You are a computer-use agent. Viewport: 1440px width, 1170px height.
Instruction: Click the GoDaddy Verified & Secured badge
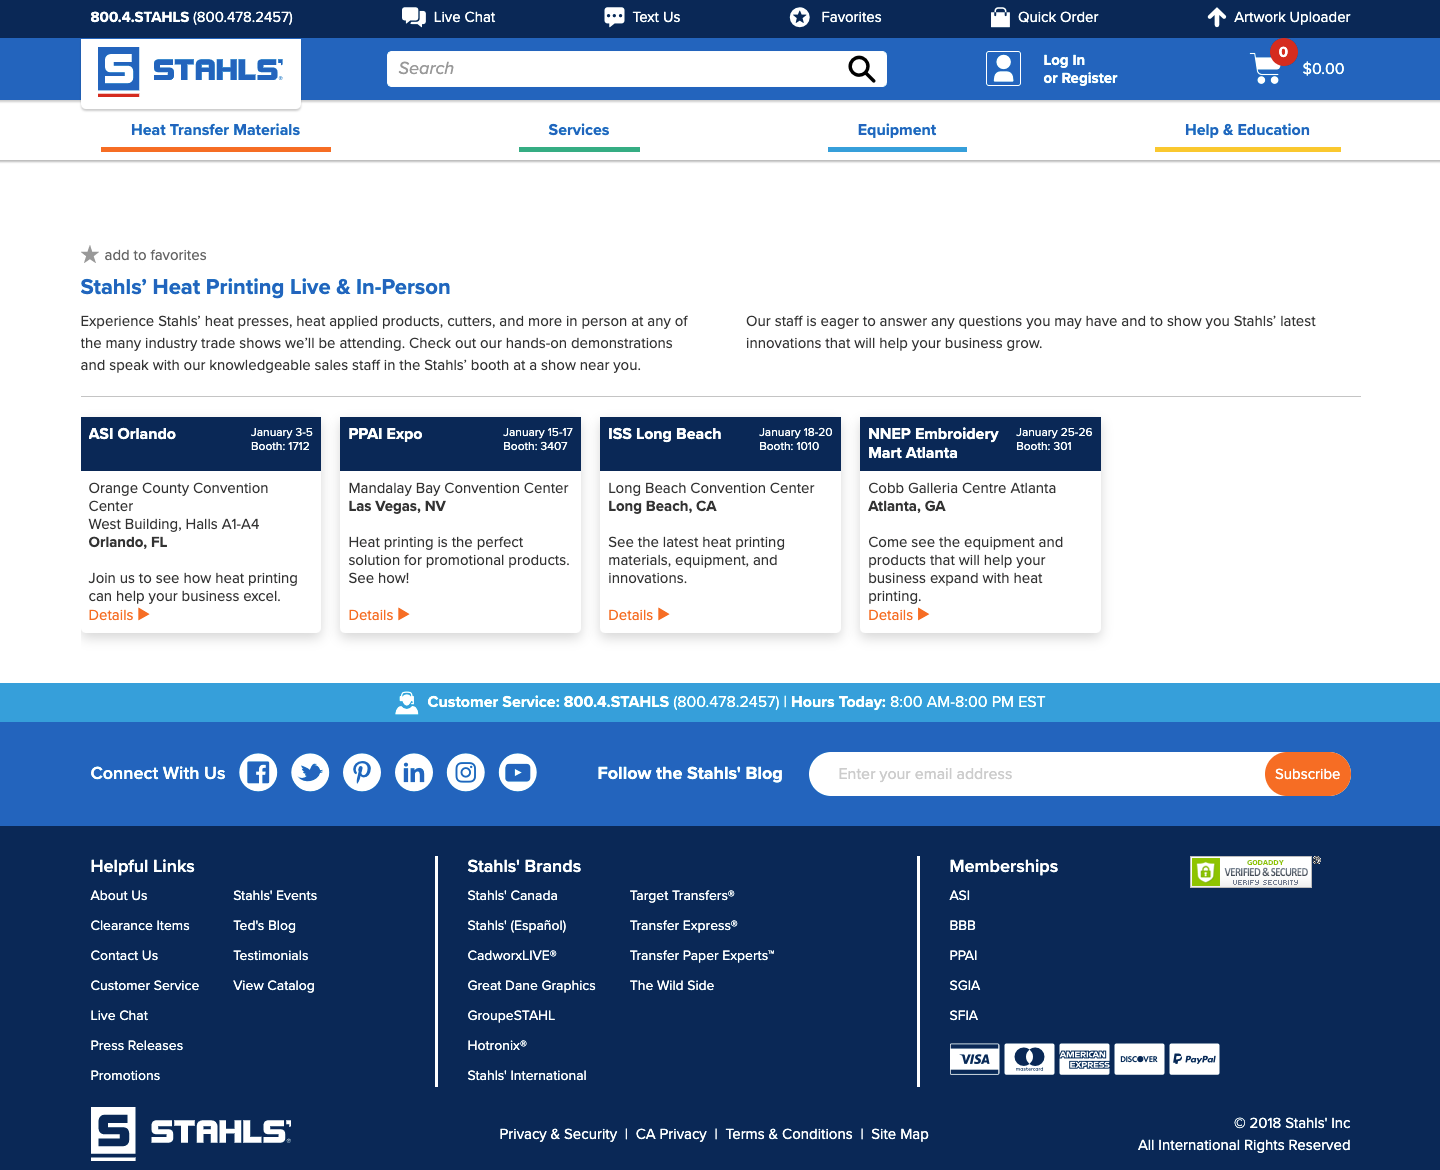[1251, 872]
